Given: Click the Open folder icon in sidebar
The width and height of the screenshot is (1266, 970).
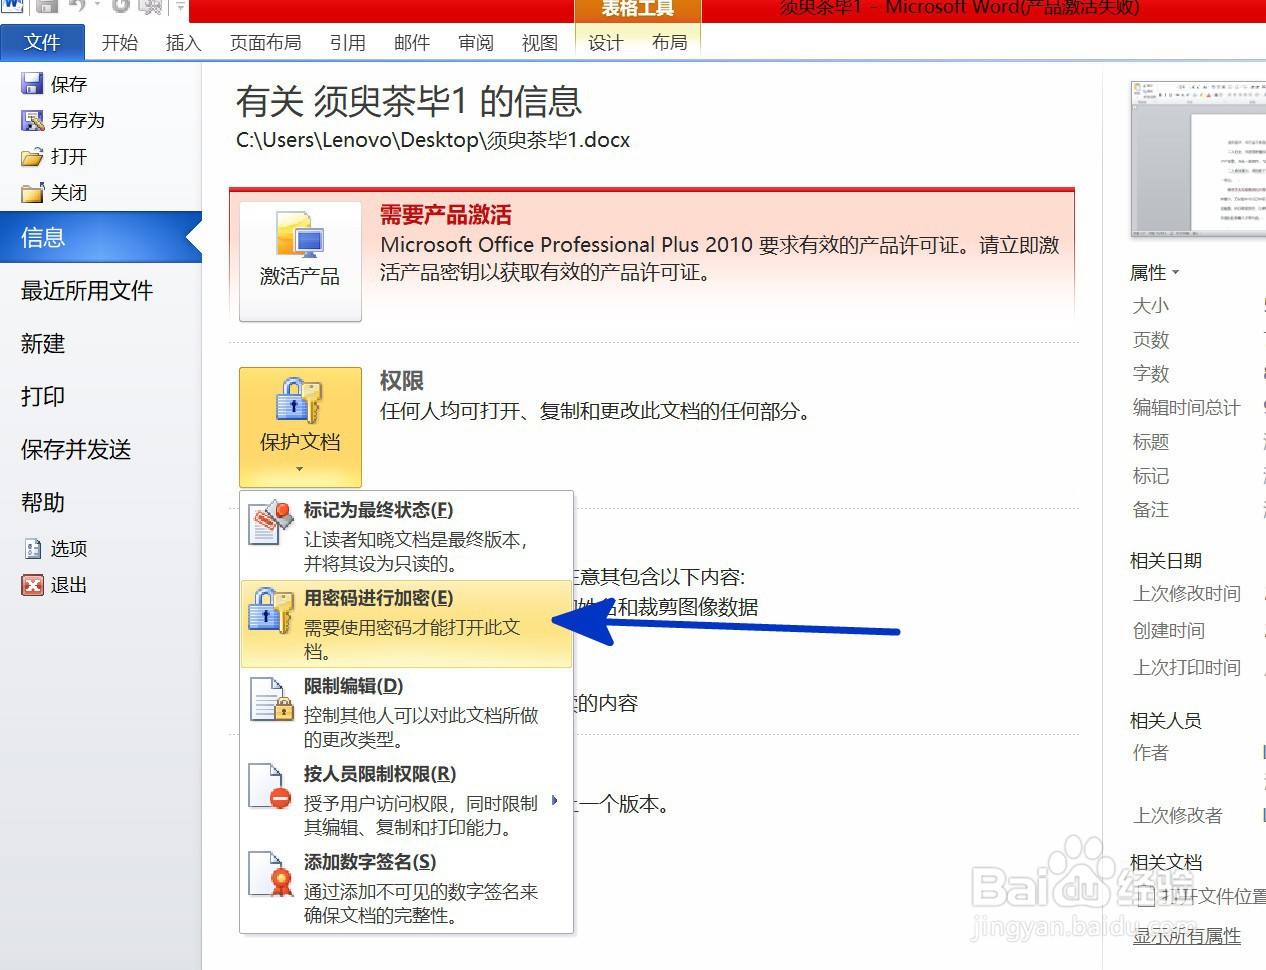Looking at the screenshot, I should (32, 157).
